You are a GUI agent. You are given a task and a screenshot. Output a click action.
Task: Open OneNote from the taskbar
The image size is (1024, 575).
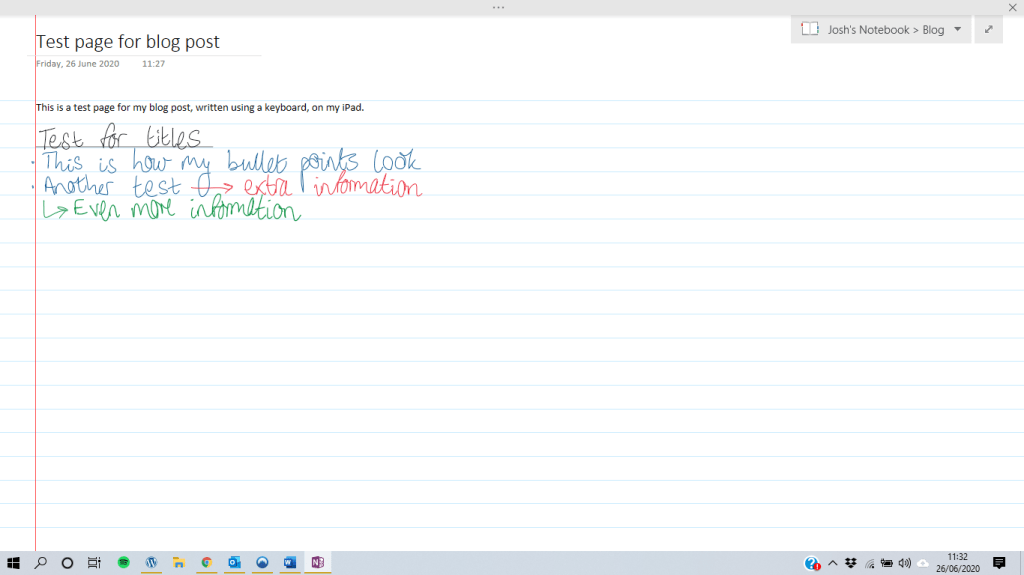click(317, 563)
